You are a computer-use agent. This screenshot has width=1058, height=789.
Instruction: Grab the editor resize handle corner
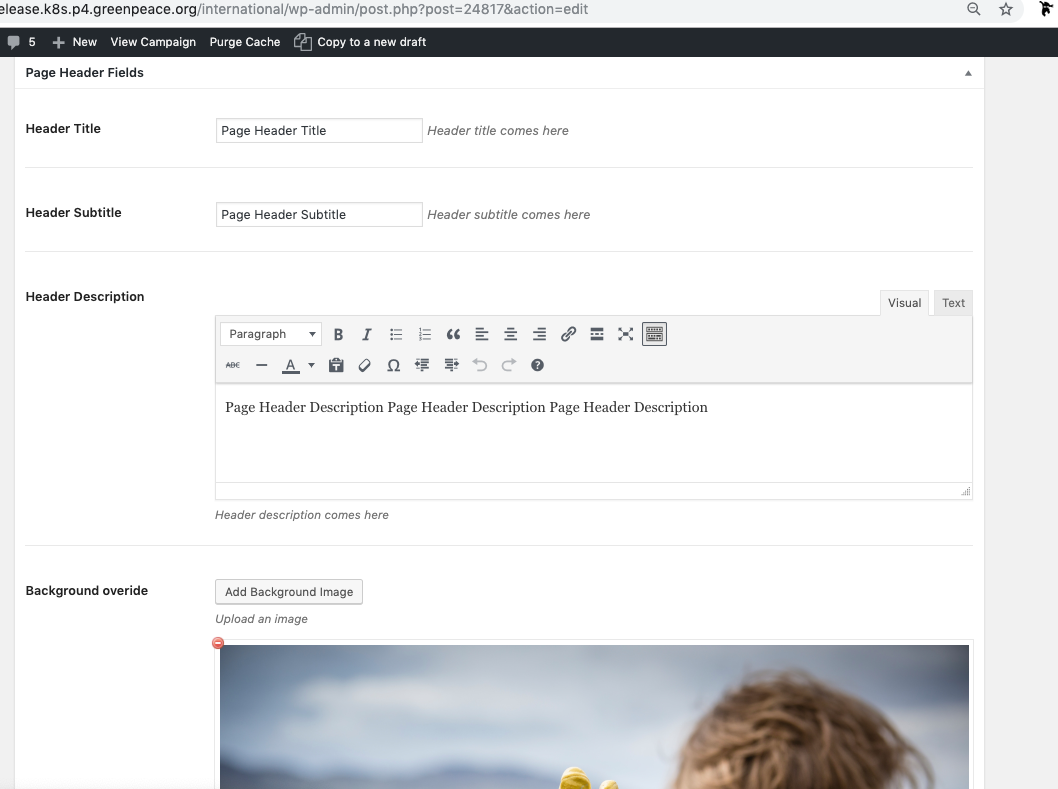click(x=966, y=491)
